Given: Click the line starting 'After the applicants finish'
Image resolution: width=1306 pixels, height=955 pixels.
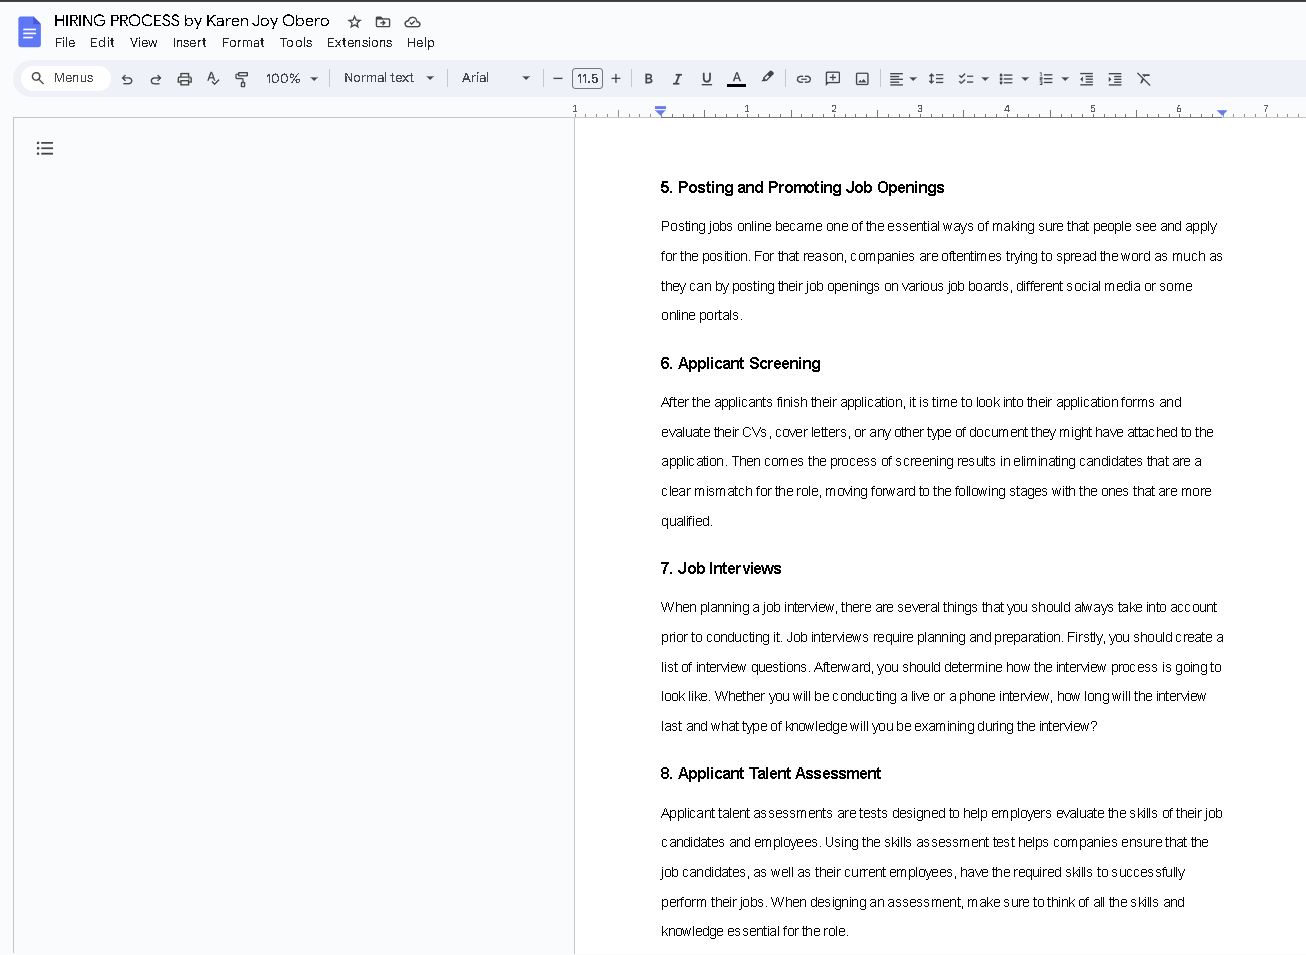Looking at the screenshot, I should coord(921,403).
